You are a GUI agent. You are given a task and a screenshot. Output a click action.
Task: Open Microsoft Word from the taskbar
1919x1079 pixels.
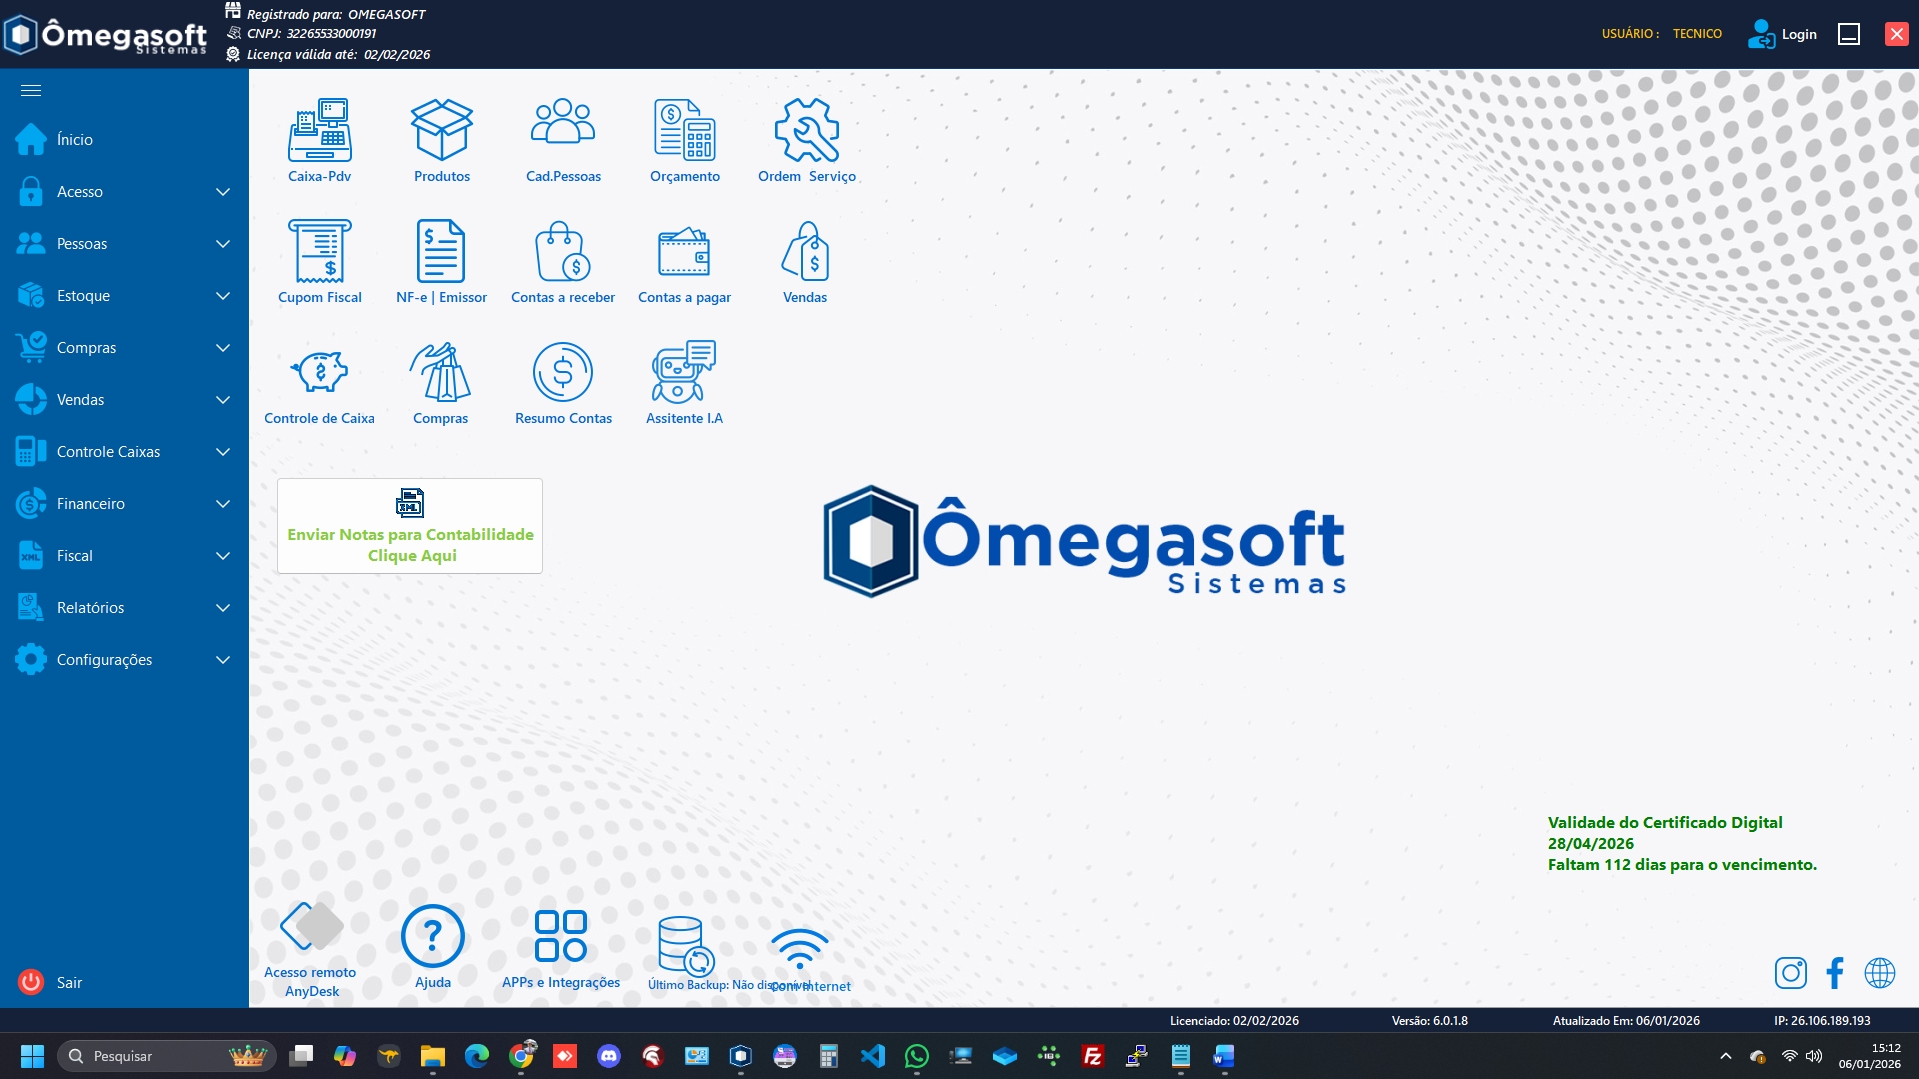1225,1056
